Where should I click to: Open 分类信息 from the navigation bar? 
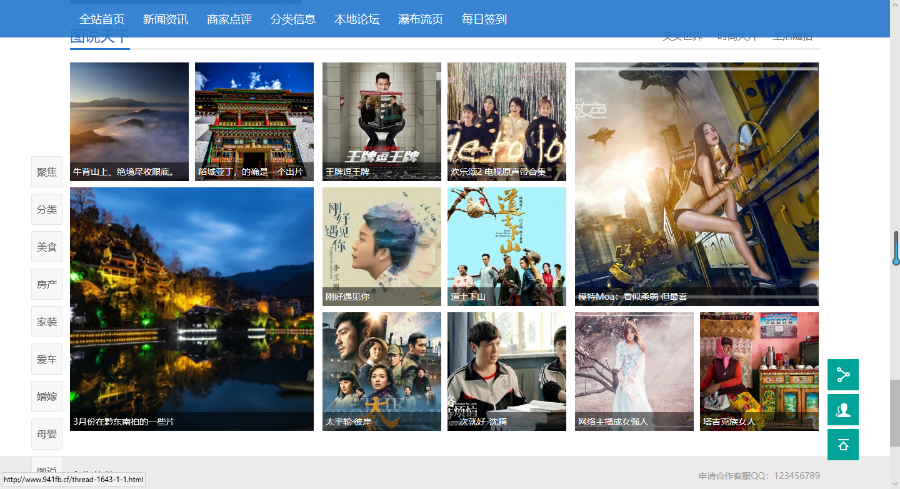(293, 19)
